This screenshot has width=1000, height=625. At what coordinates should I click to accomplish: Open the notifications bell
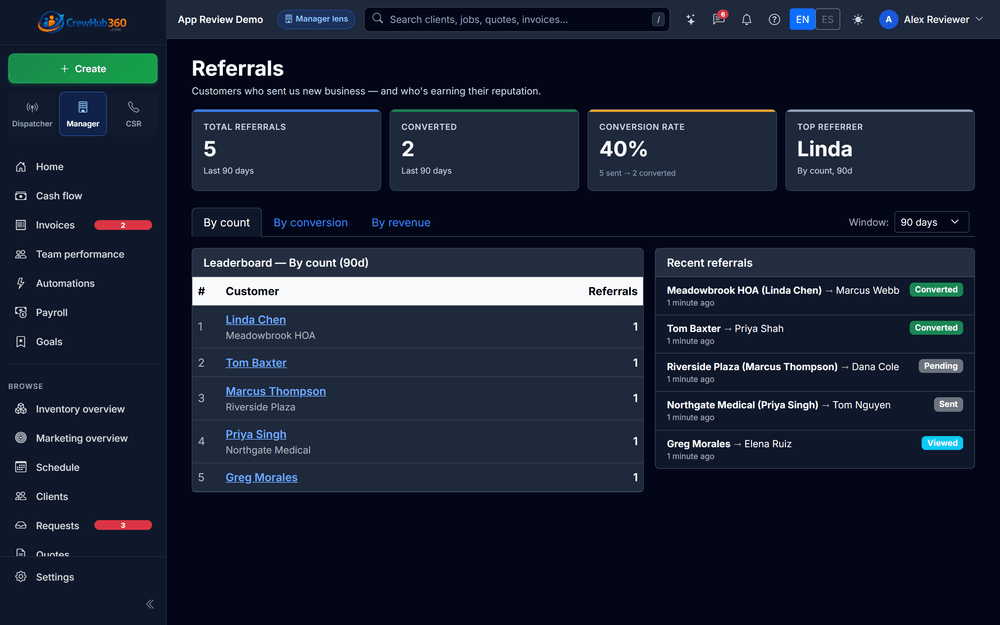coord(746,20)
